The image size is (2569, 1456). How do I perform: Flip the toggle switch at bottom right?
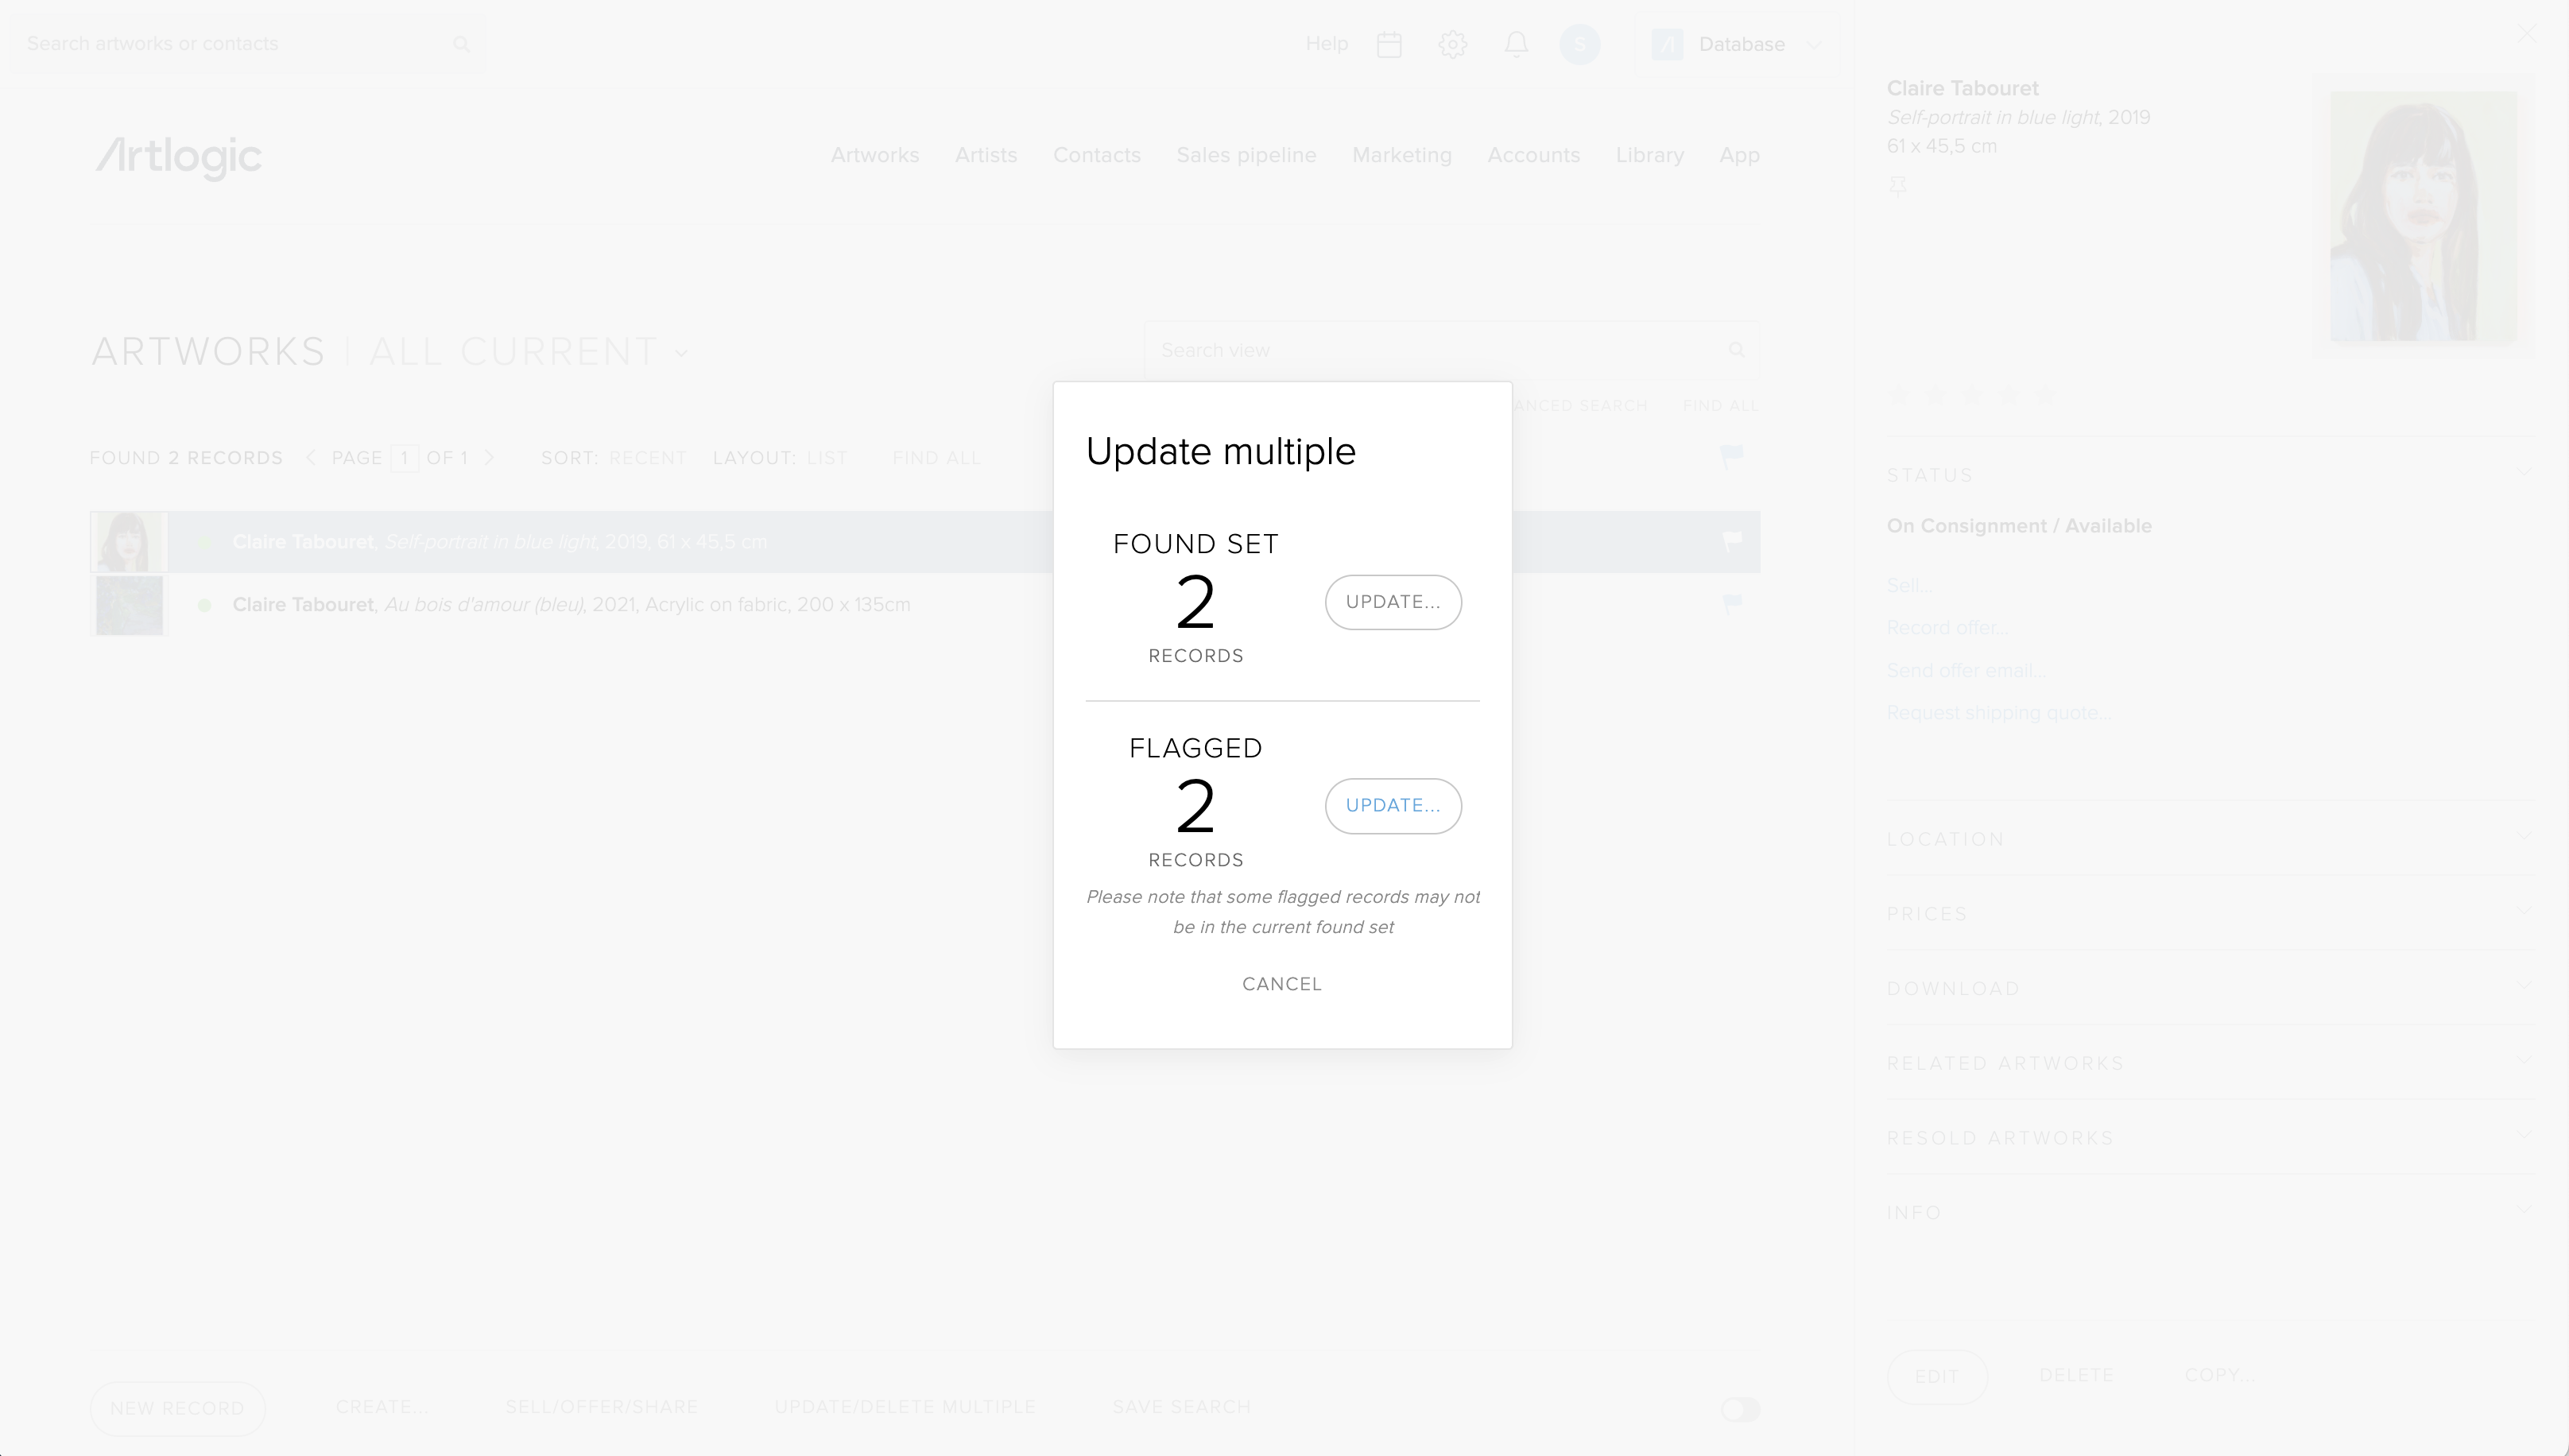click(1739, 1409)
